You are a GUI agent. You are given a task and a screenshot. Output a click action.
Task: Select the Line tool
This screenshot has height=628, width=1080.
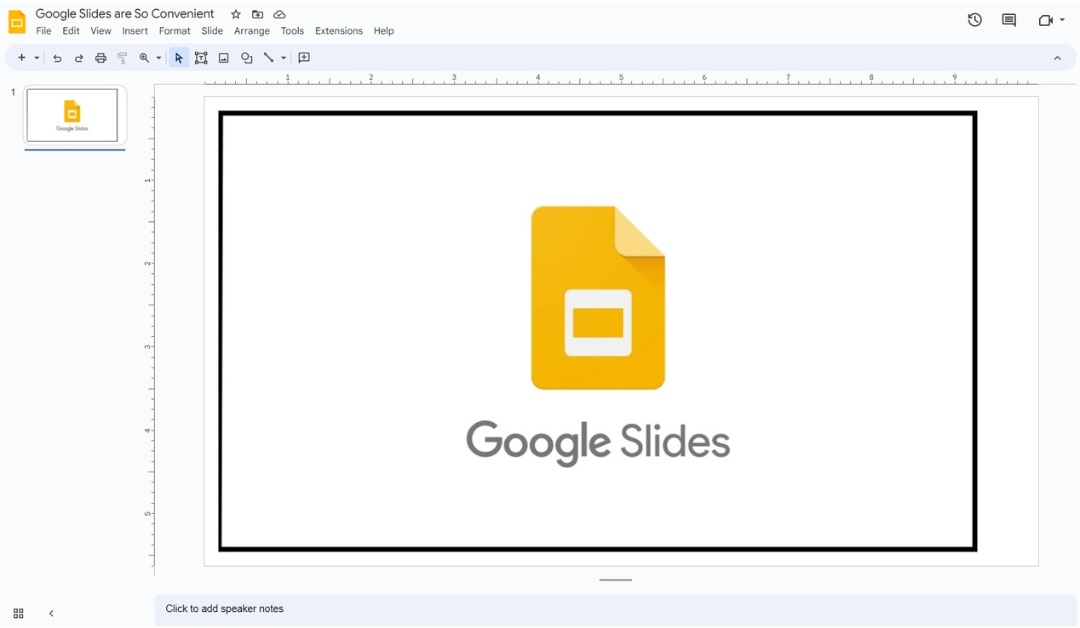pyautogui.click(x=268, y=57)
